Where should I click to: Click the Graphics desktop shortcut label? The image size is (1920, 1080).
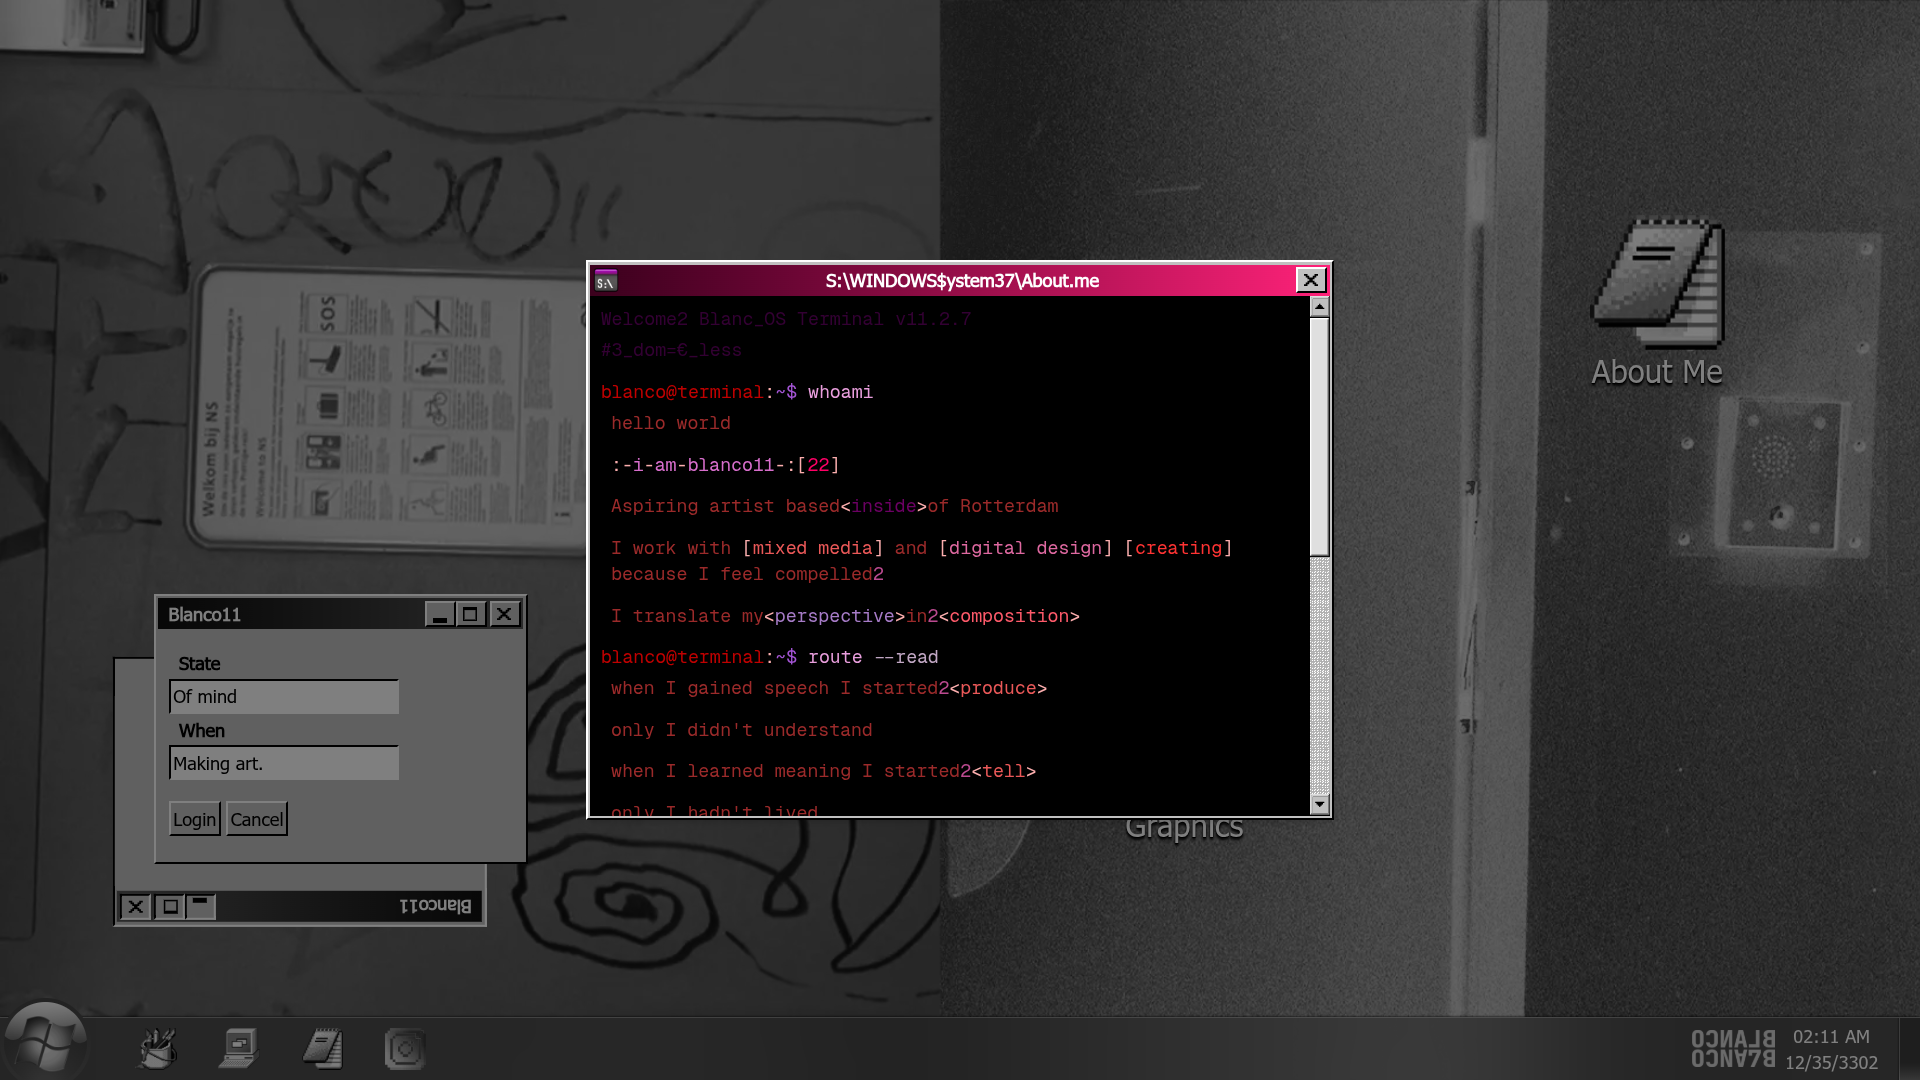pyautogui.click(x=1184, y=828)
